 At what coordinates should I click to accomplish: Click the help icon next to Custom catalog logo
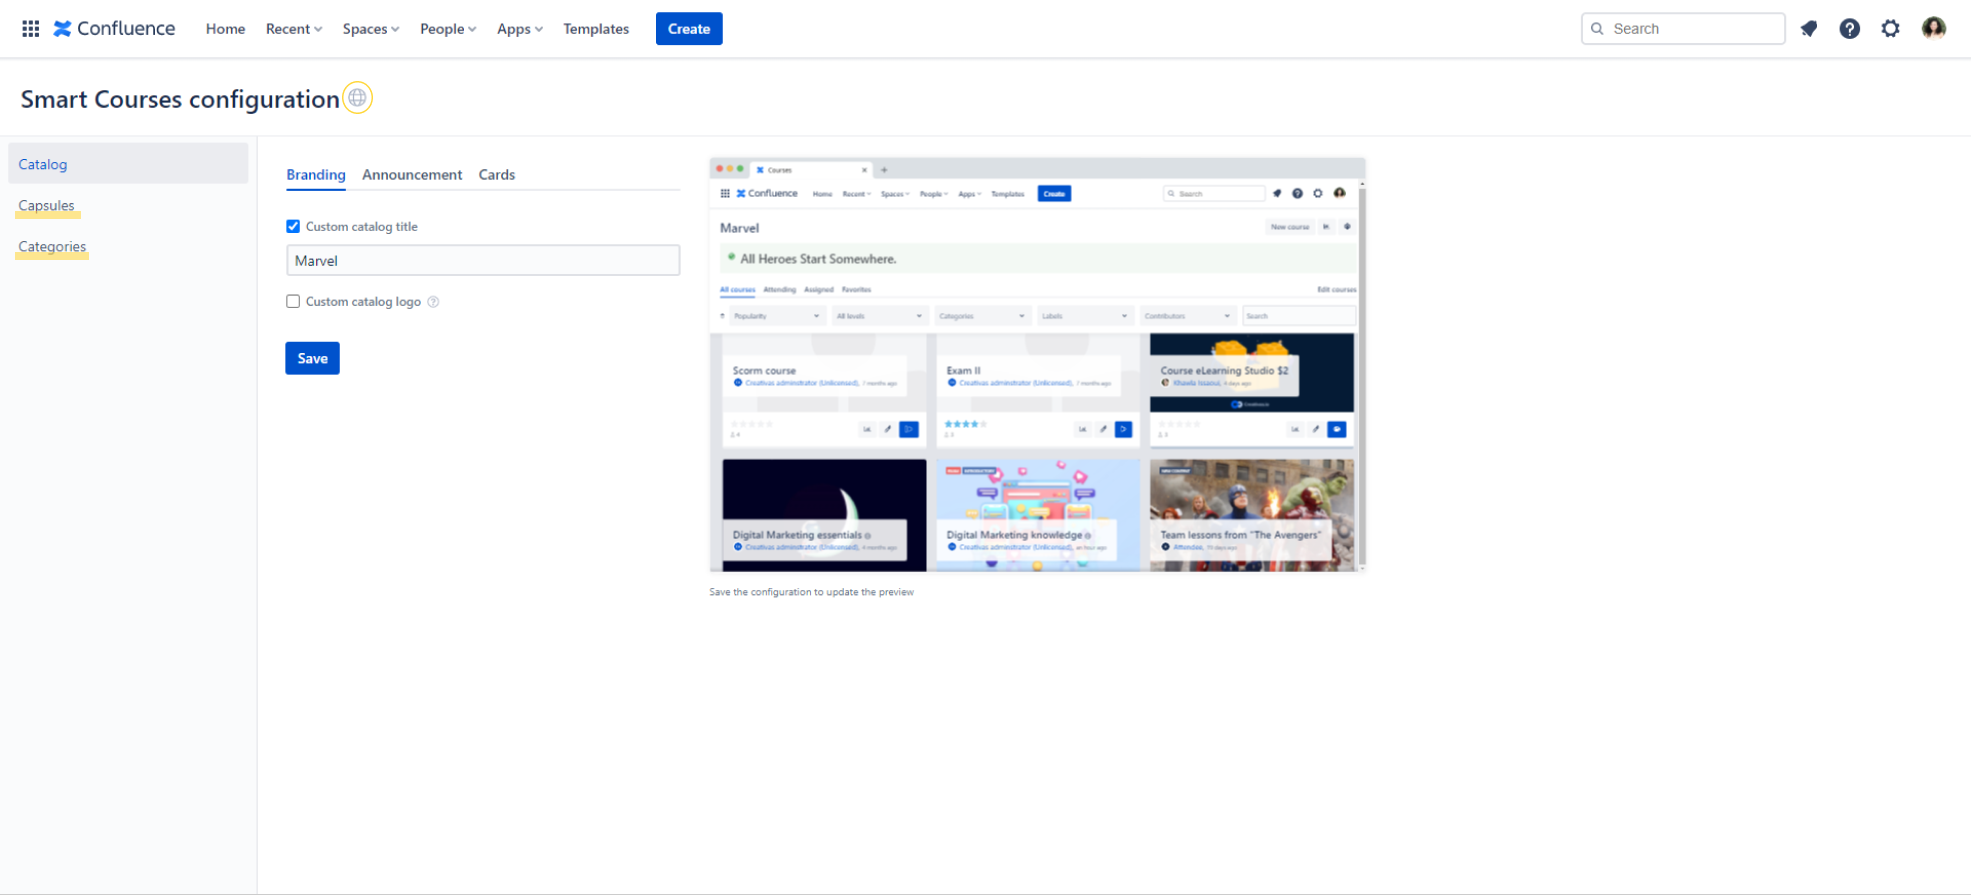click(433, 302)
